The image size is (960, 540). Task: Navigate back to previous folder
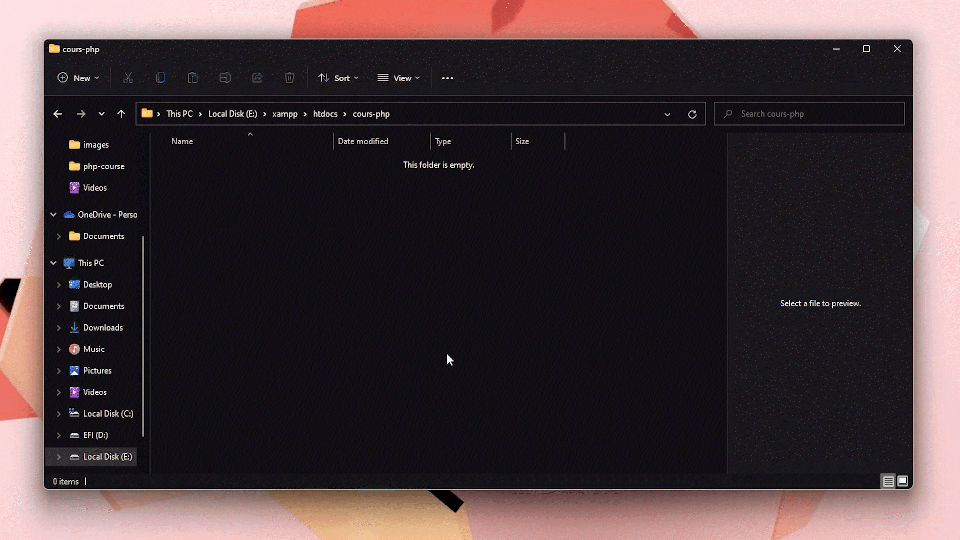pyautogui.click(x=58, y=114)
